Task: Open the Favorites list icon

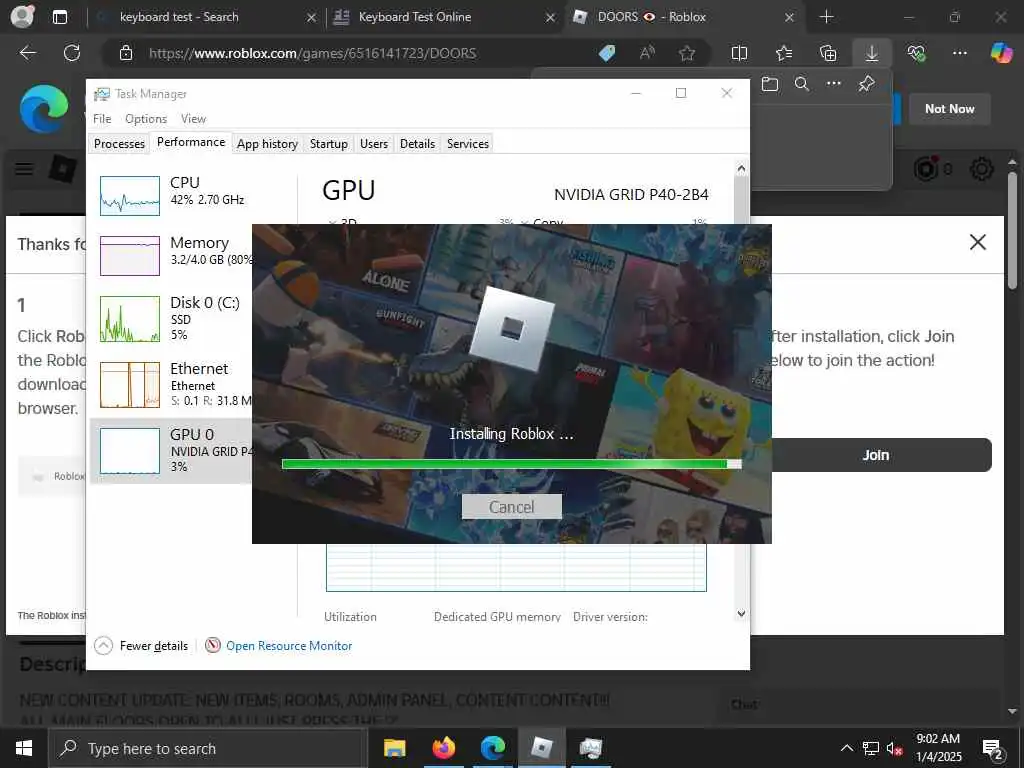Action: [x=784, y=53]
